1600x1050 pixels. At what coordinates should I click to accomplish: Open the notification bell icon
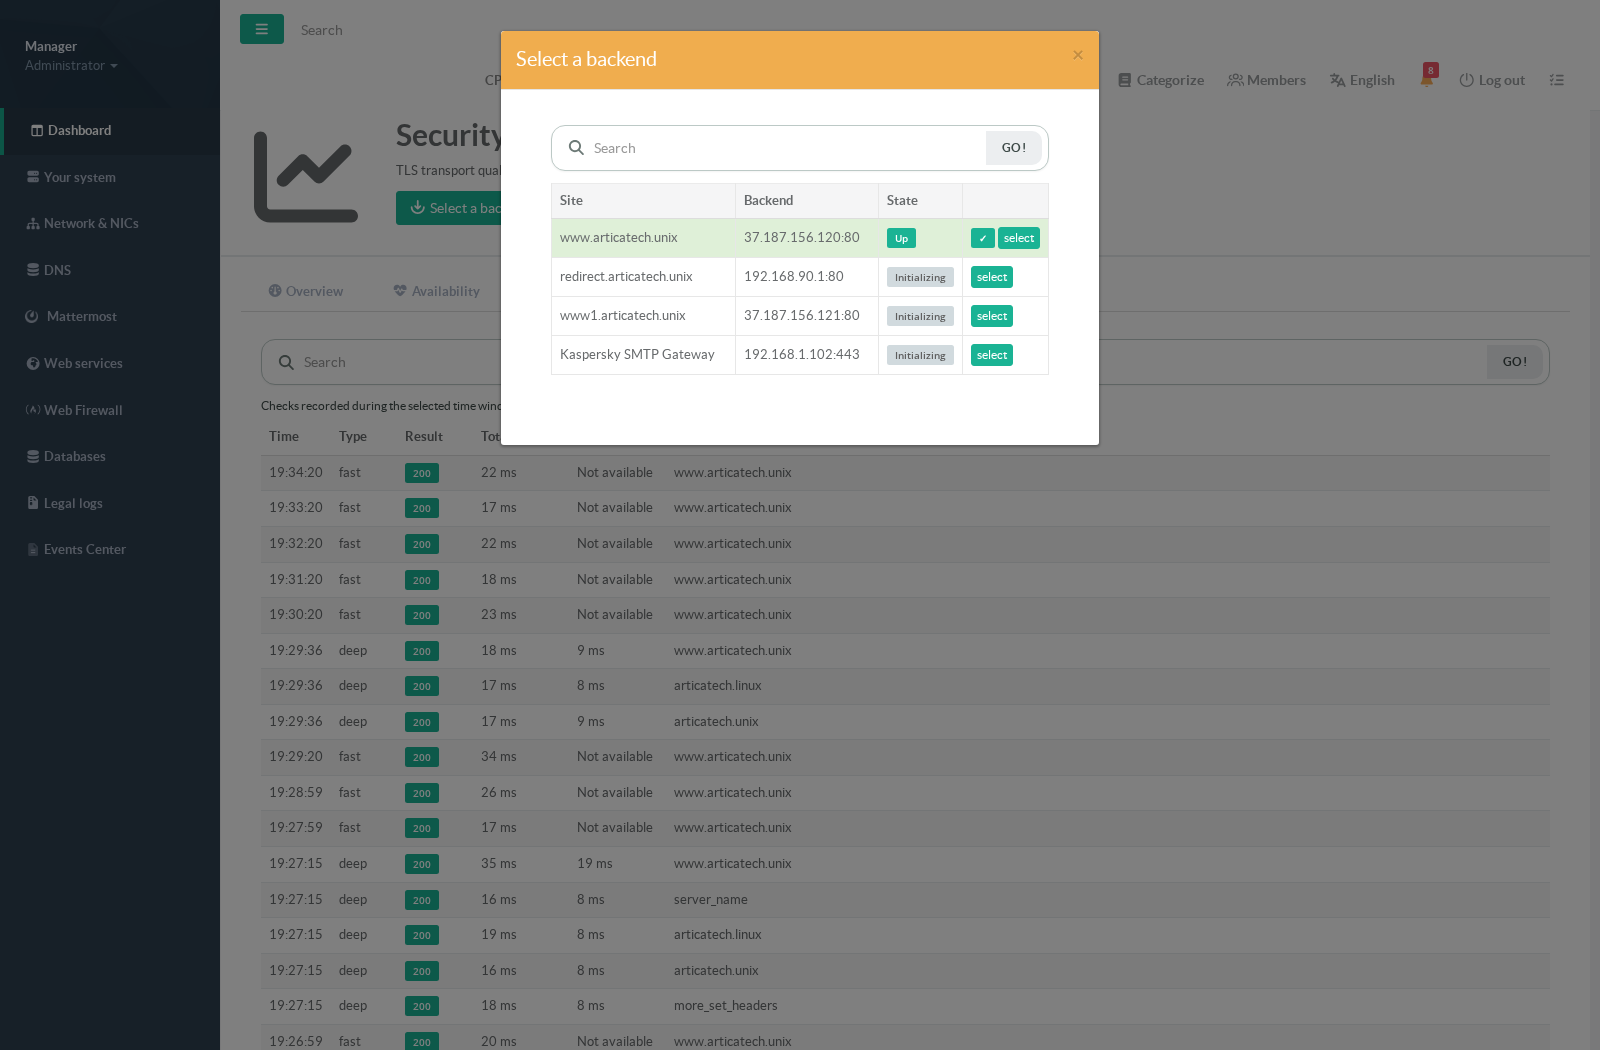(1427, 78)
